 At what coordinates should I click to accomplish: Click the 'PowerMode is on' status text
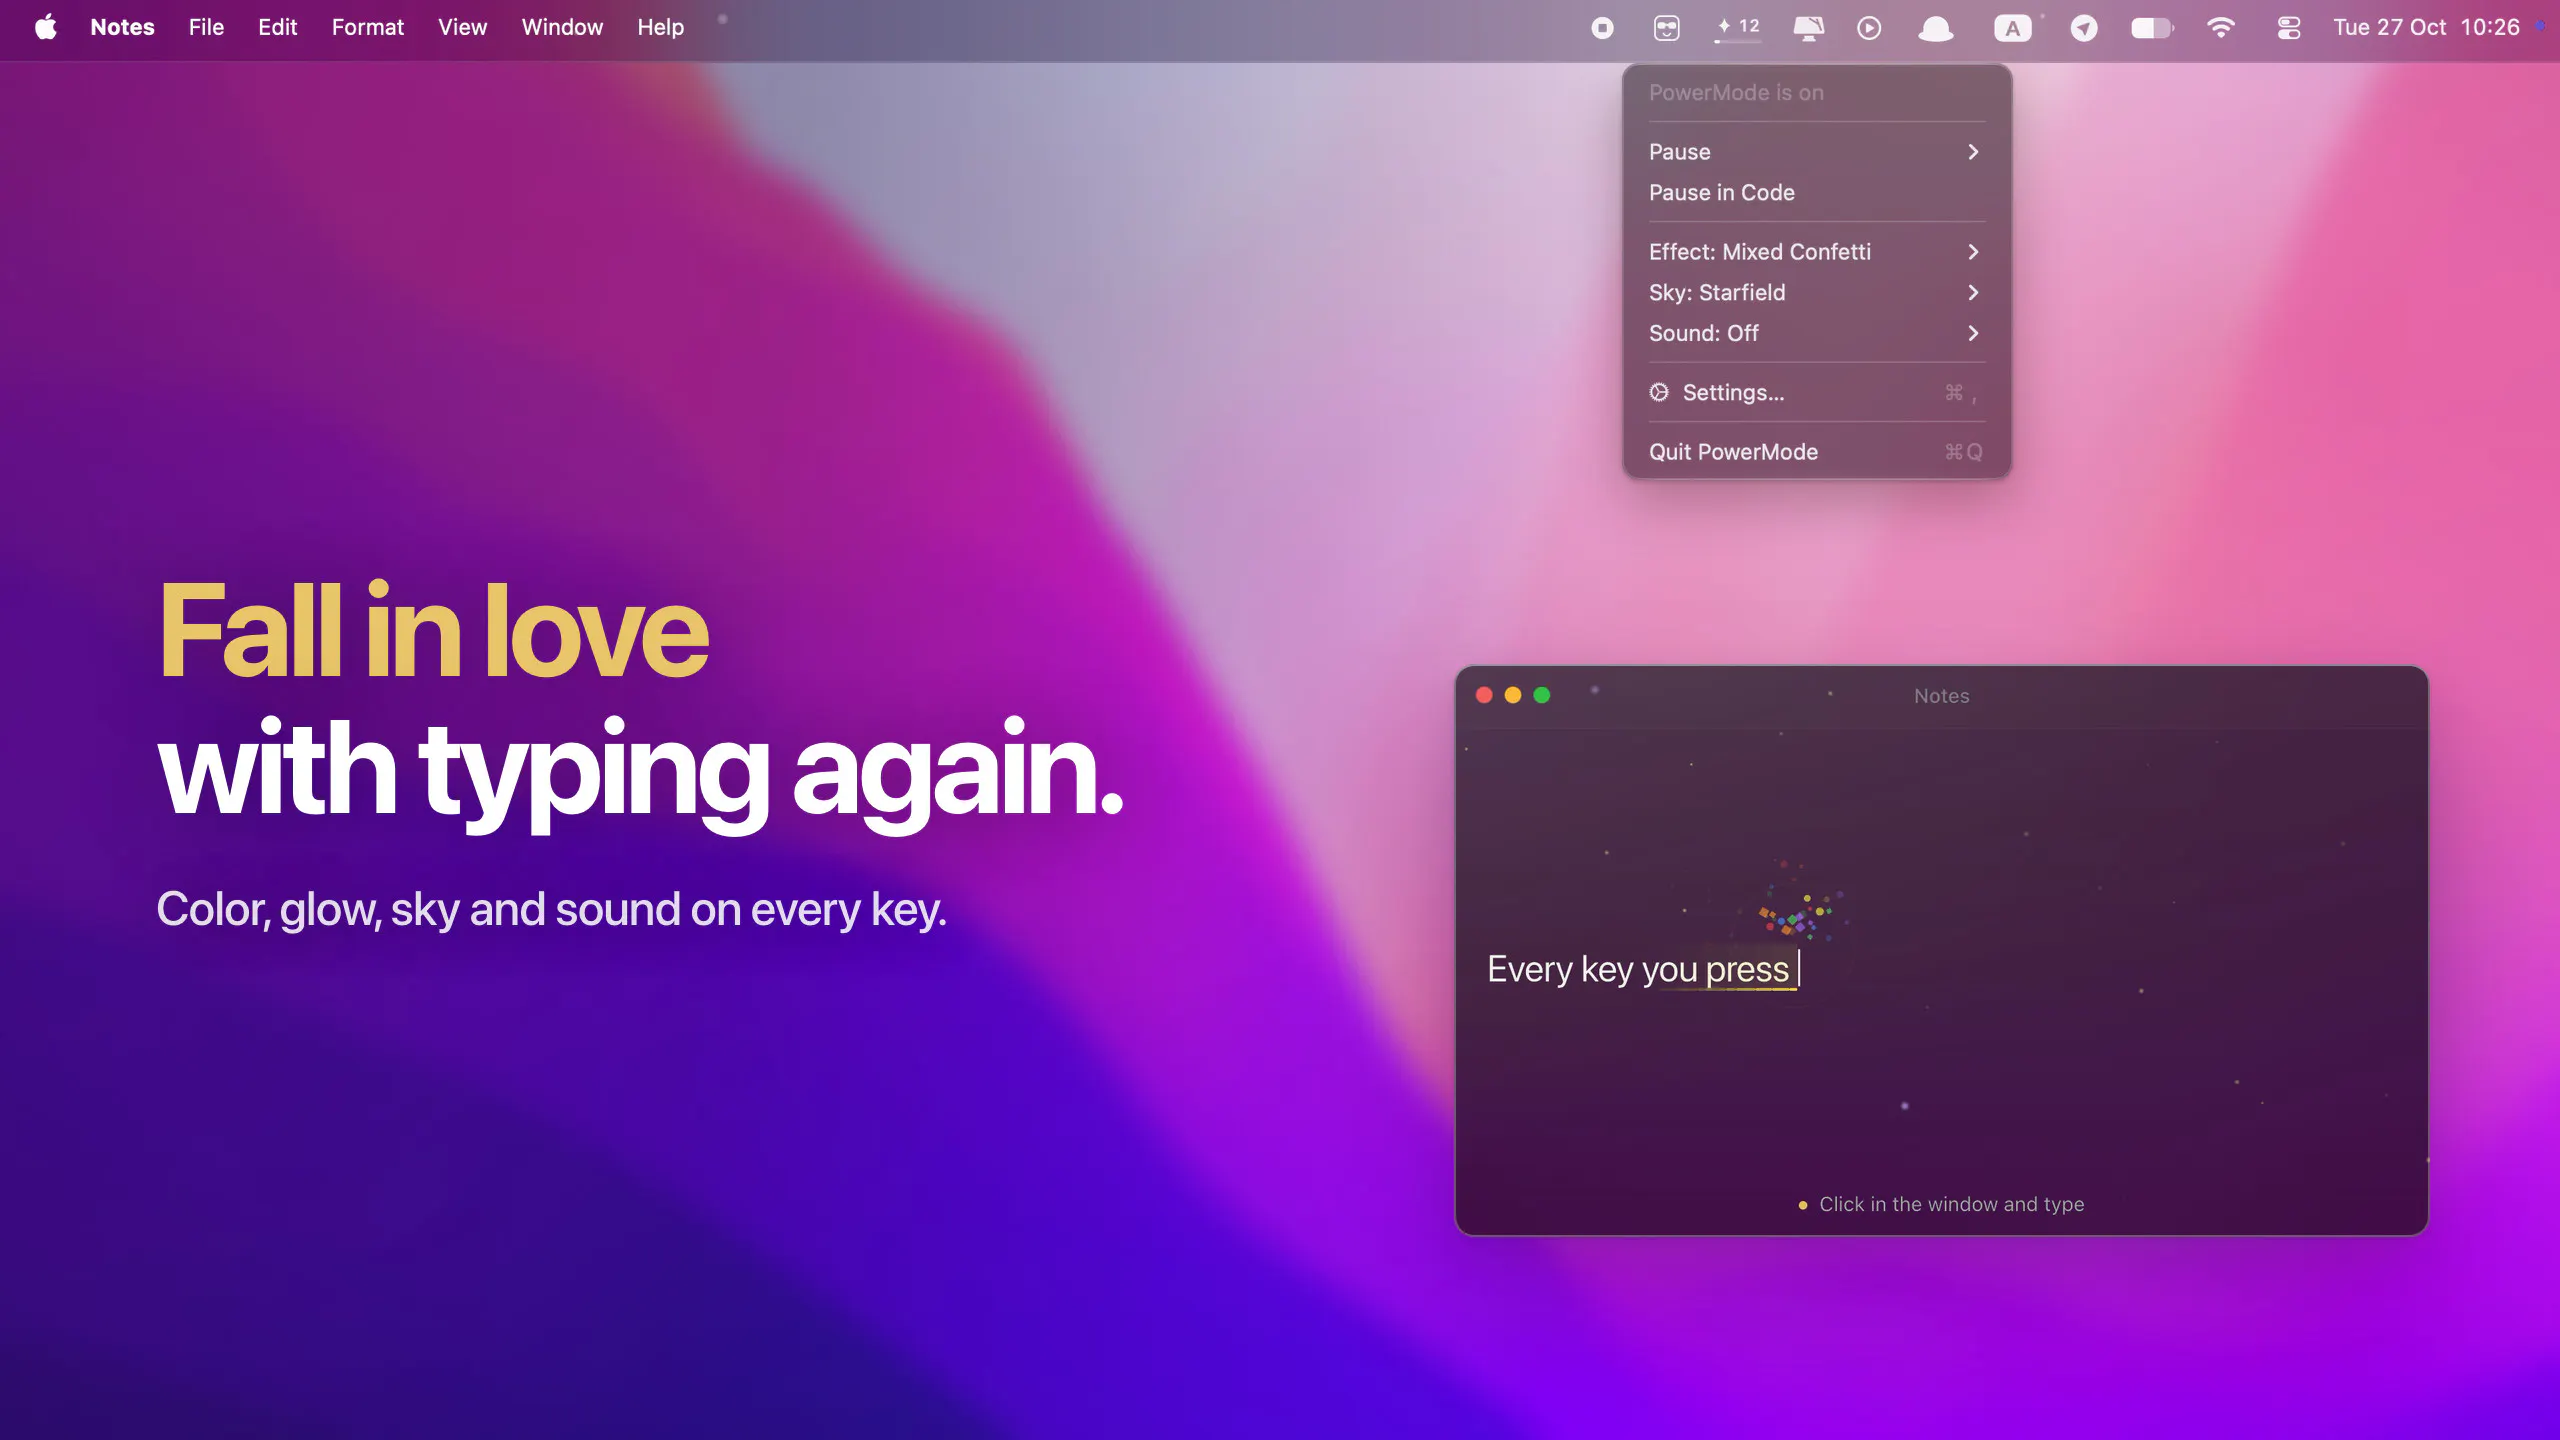[1736, 93]
